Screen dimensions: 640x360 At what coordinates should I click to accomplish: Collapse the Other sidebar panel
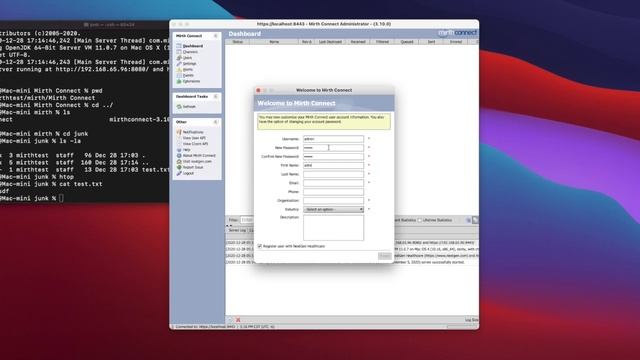pos(216,122)
